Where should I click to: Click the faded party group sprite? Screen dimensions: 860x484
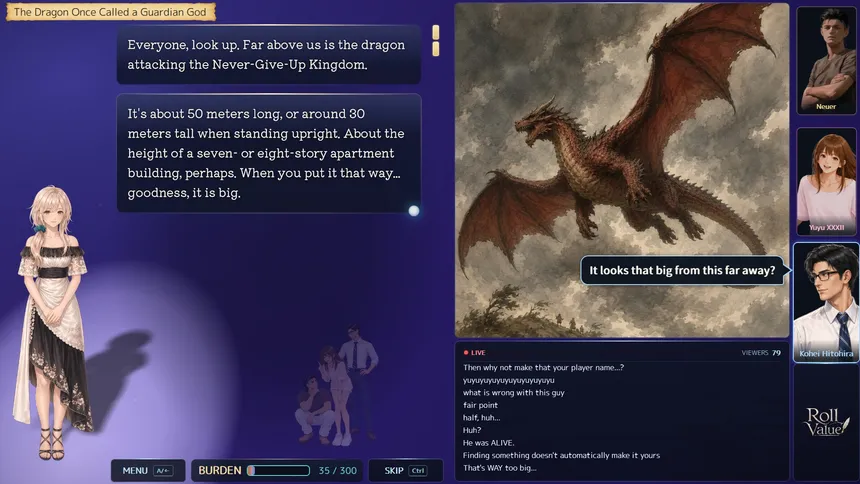click(336, 385)
